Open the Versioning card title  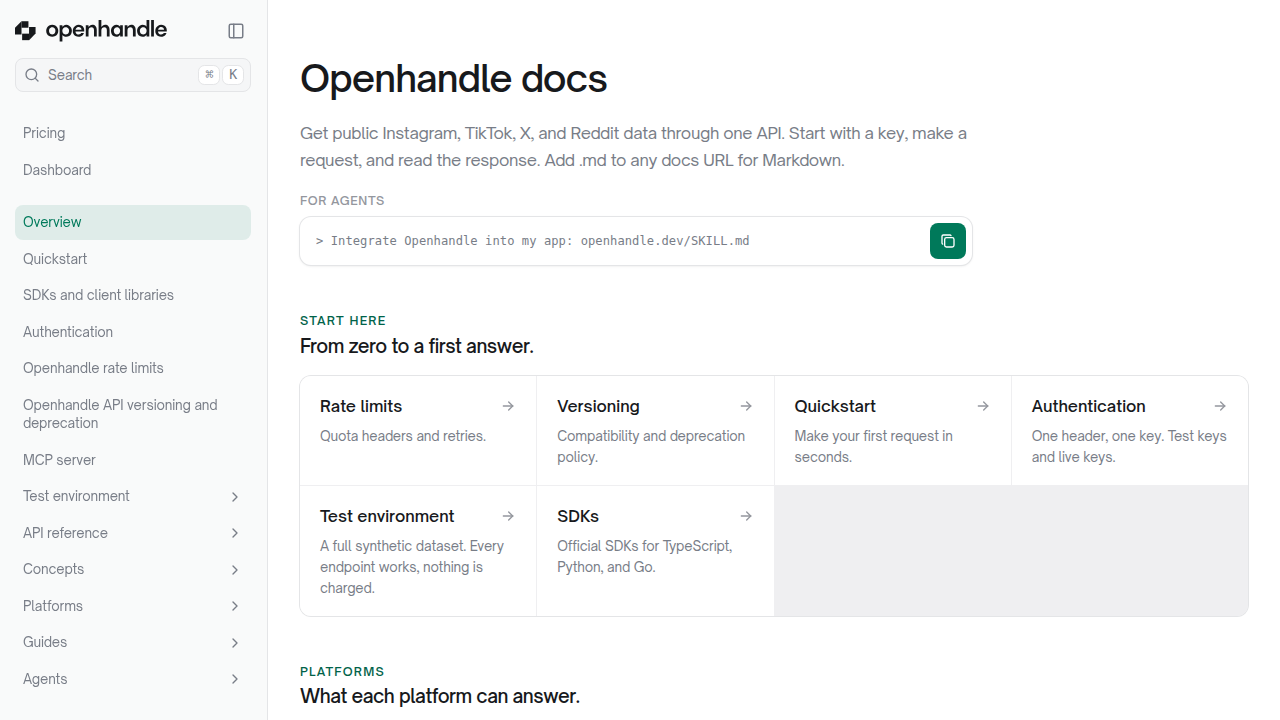598,406
